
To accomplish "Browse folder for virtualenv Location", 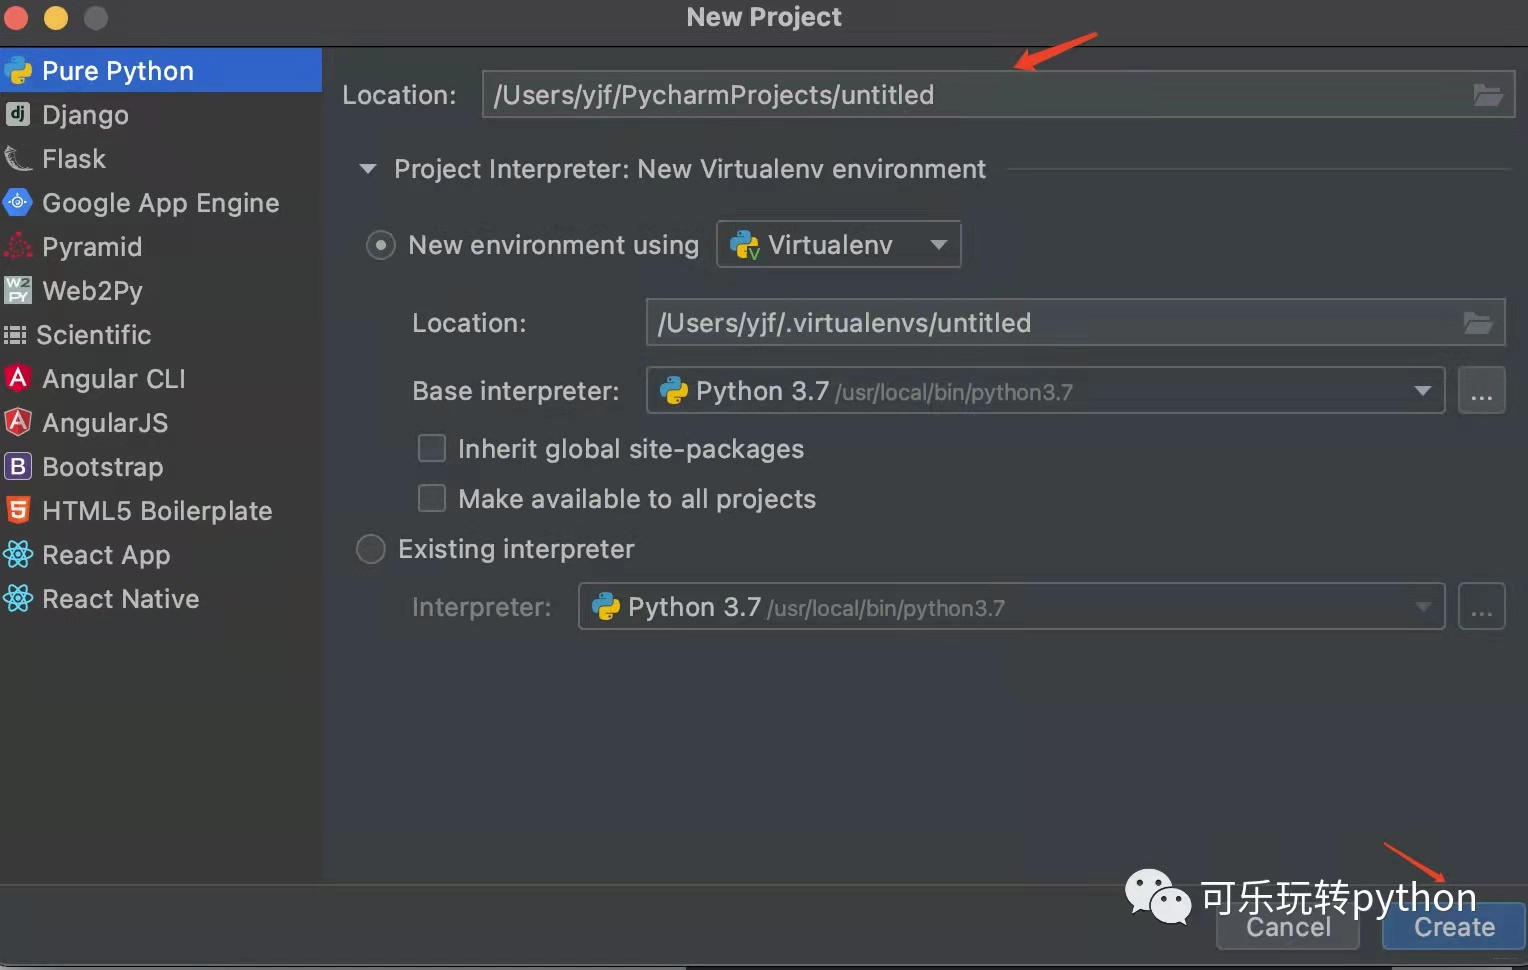I will [1478, 323].
